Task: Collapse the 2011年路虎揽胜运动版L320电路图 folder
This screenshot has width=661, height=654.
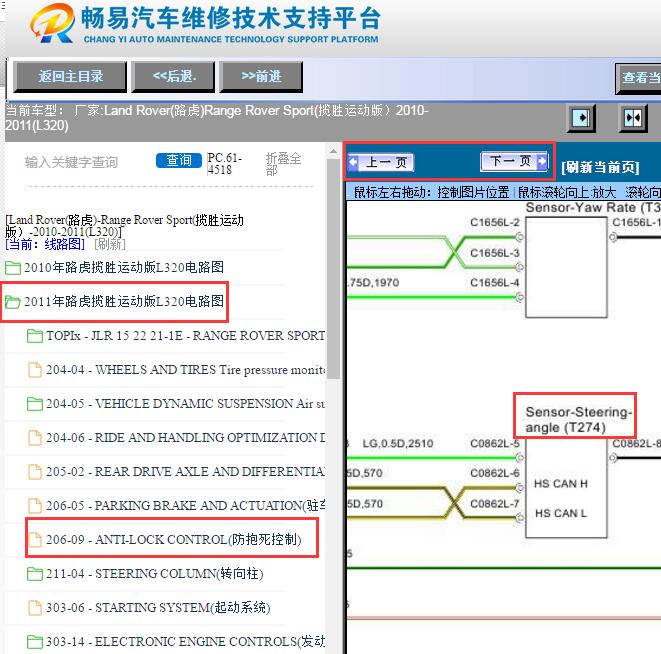Action: click(124, 301)
